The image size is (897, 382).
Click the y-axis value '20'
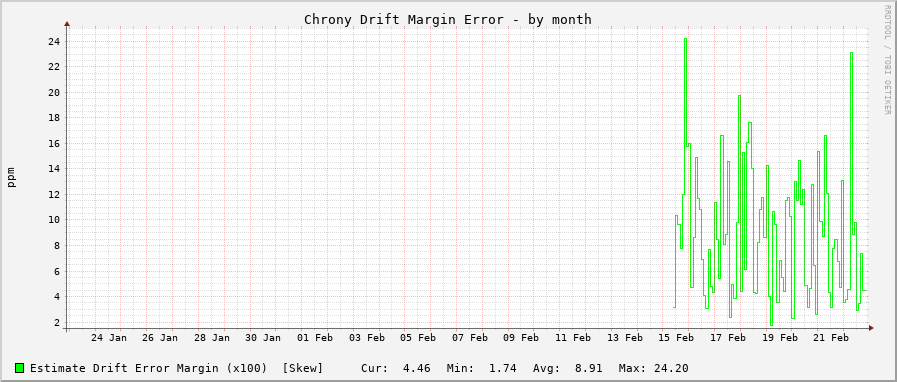pyautogui.click(x=54, y=92)
